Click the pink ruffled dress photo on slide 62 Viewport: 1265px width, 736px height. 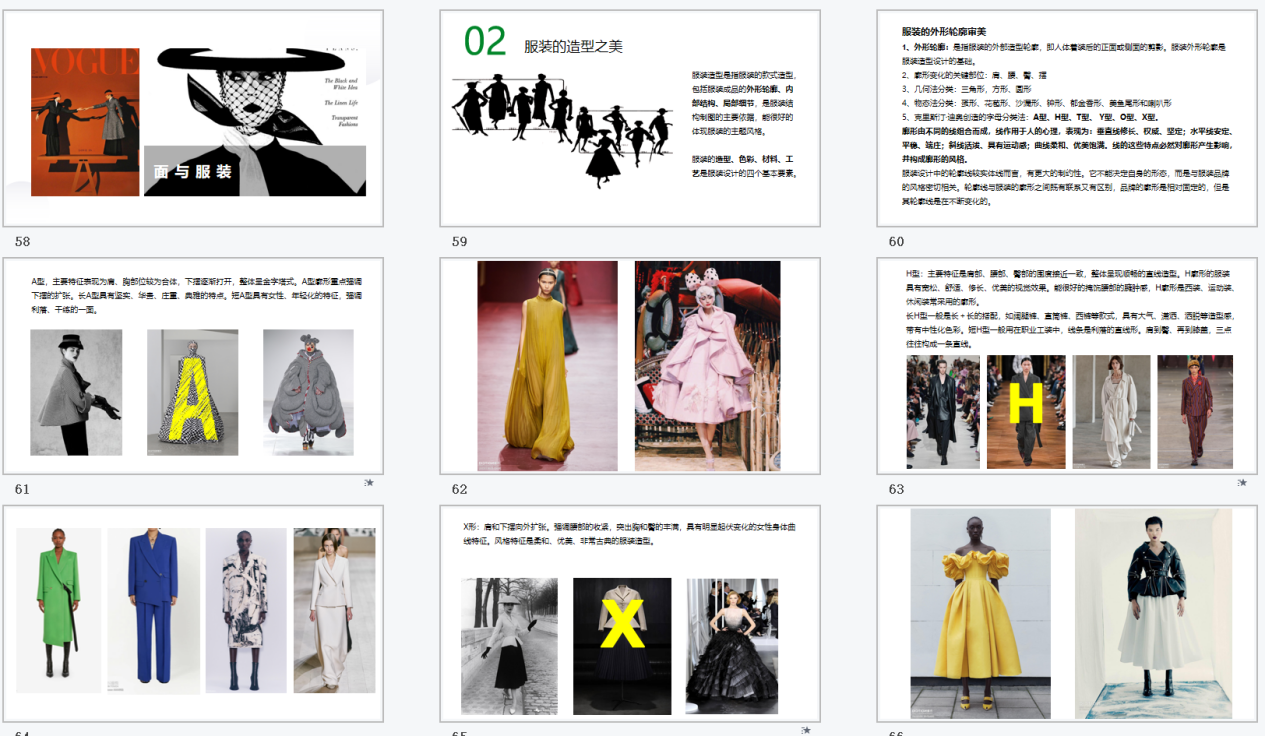pos(707,366)
